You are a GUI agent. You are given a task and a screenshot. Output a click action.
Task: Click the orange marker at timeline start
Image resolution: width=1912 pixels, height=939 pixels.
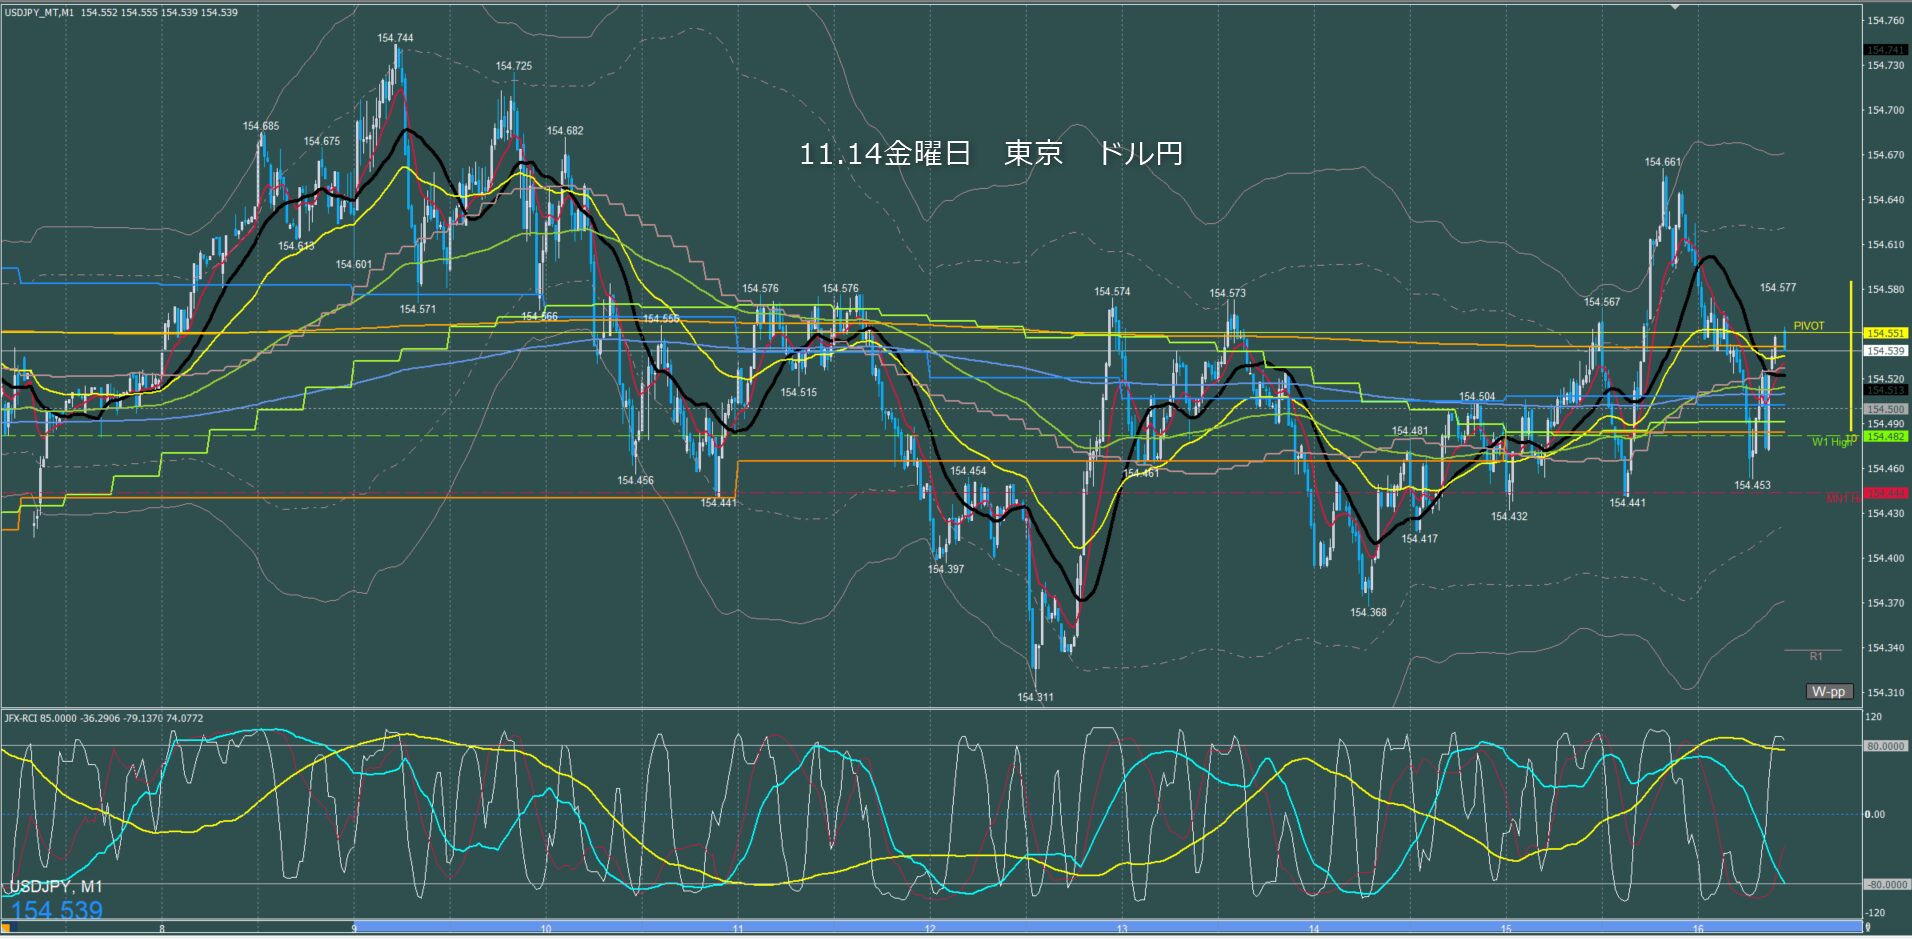click(6, 927)
